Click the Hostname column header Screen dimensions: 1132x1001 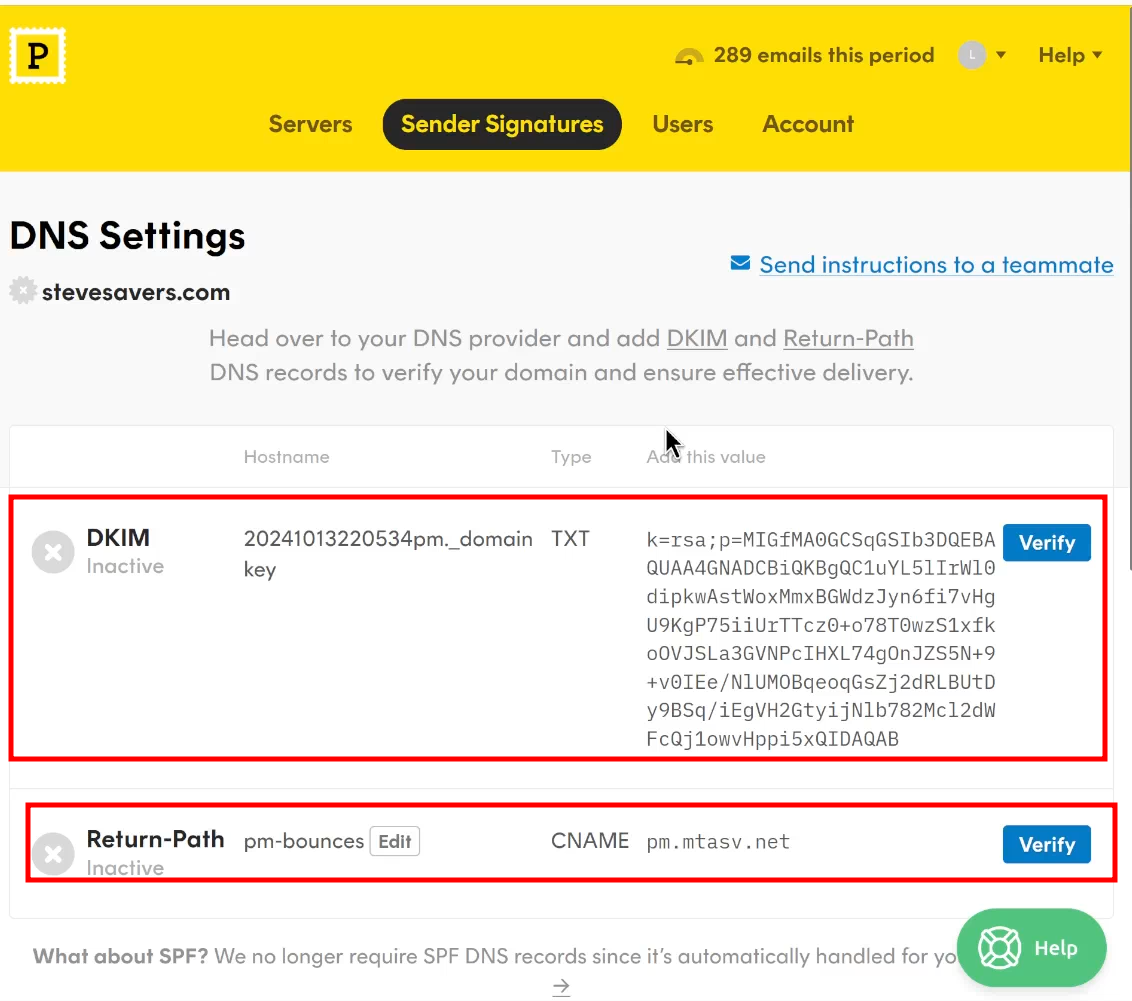coord(287,457)
